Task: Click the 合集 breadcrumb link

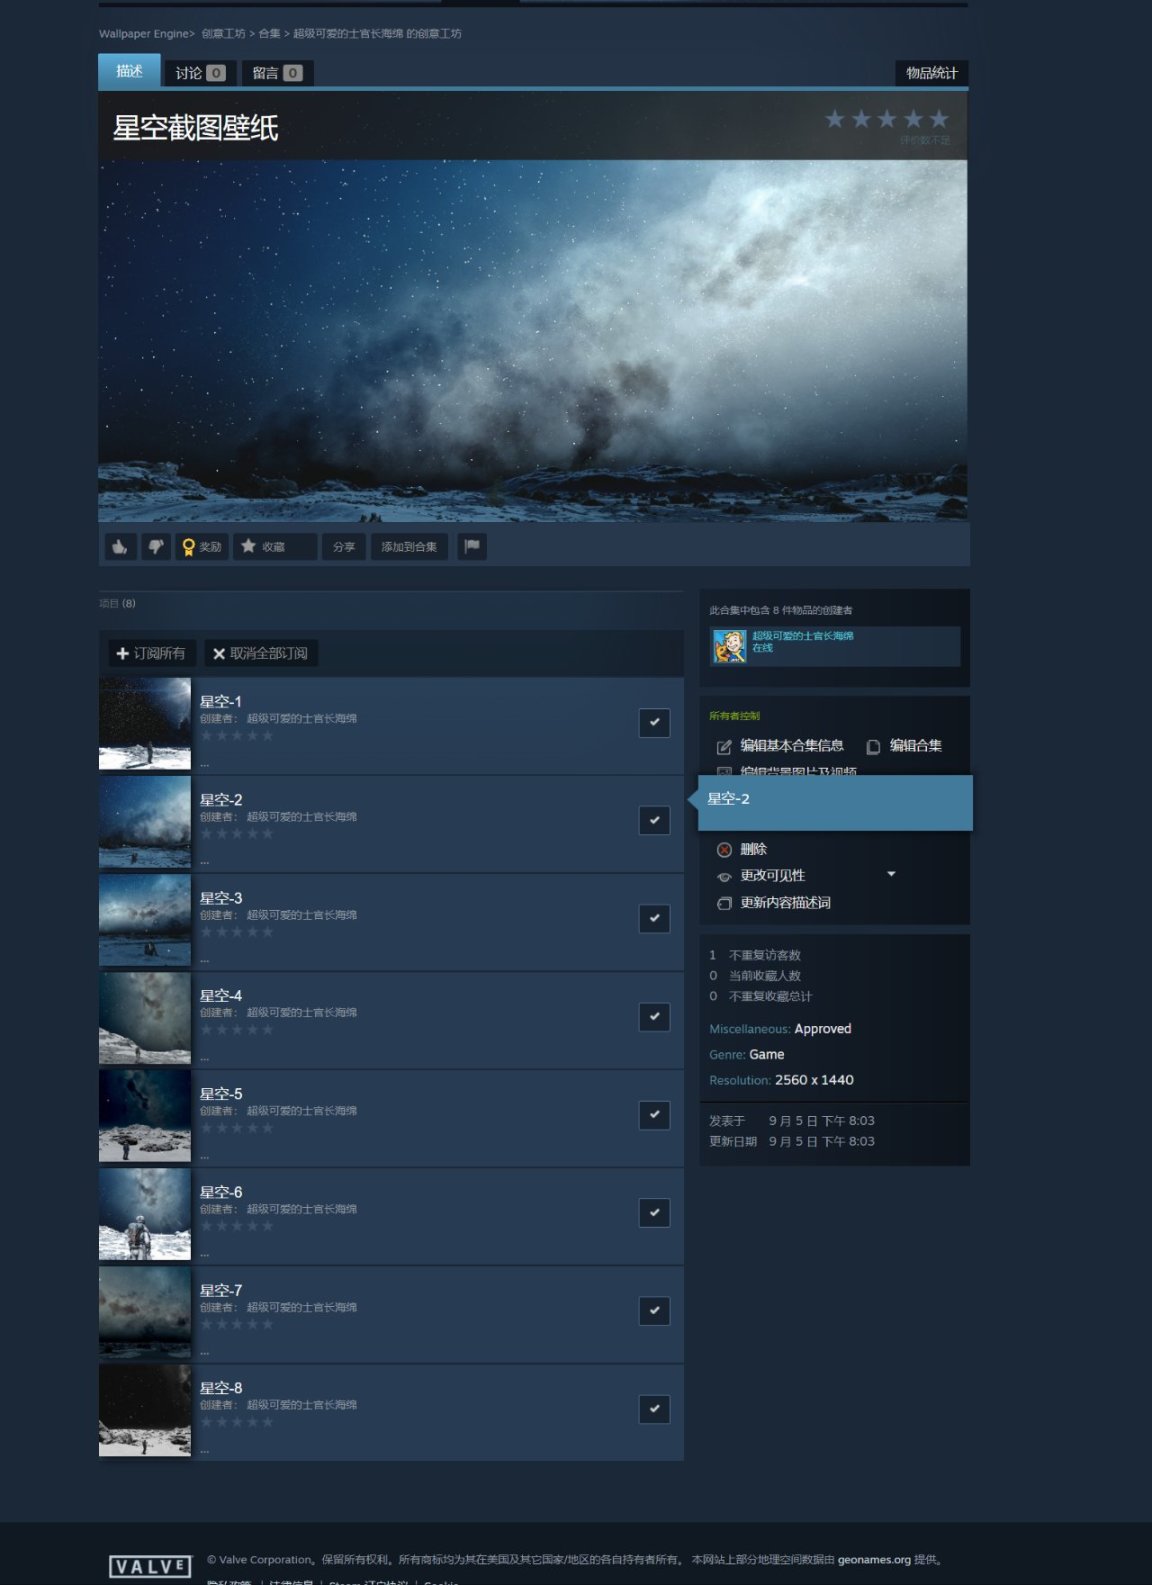Action: tap(269, 34)
